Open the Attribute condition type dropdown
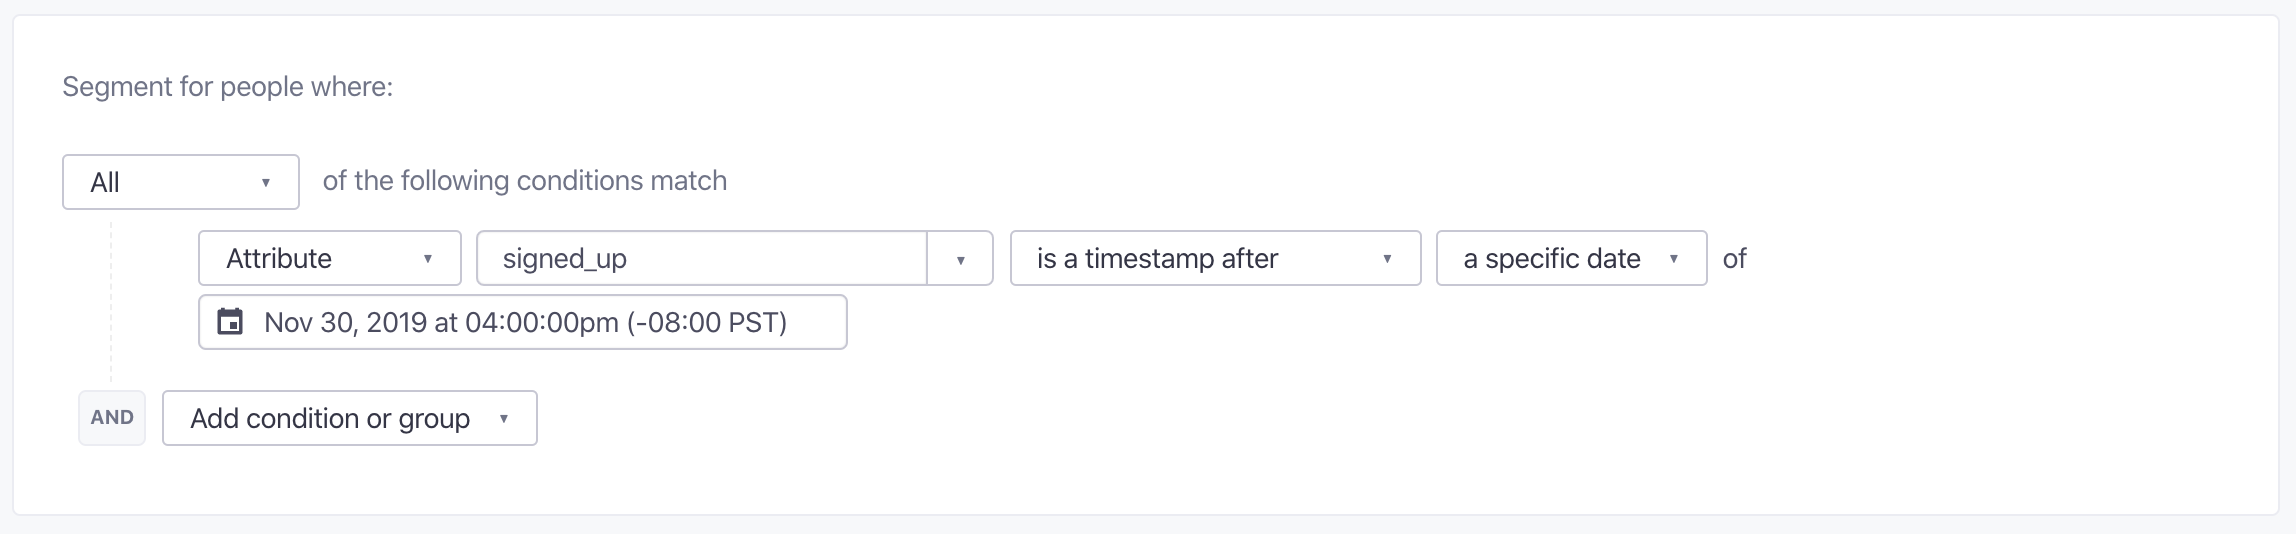 click(330, 259)
